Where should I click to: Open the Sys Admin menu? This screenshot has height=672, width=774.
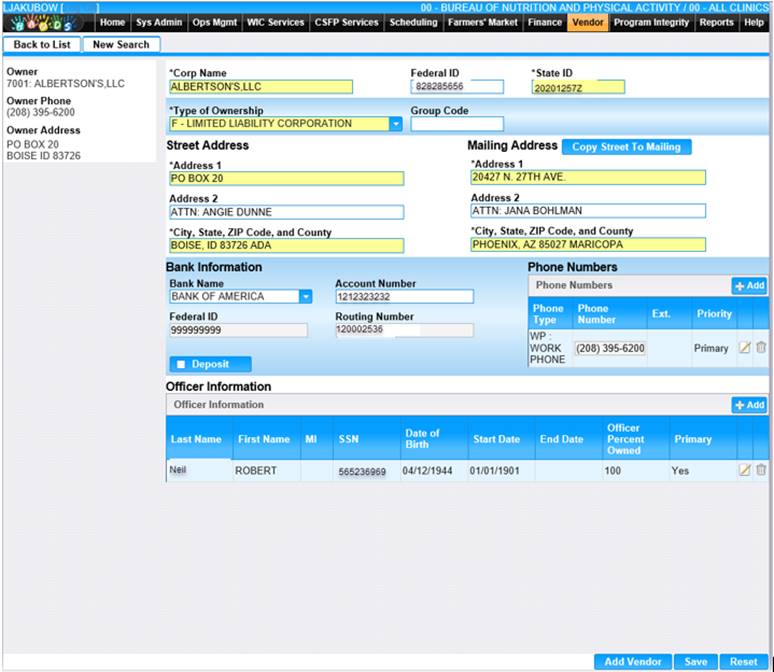point(159,23)
